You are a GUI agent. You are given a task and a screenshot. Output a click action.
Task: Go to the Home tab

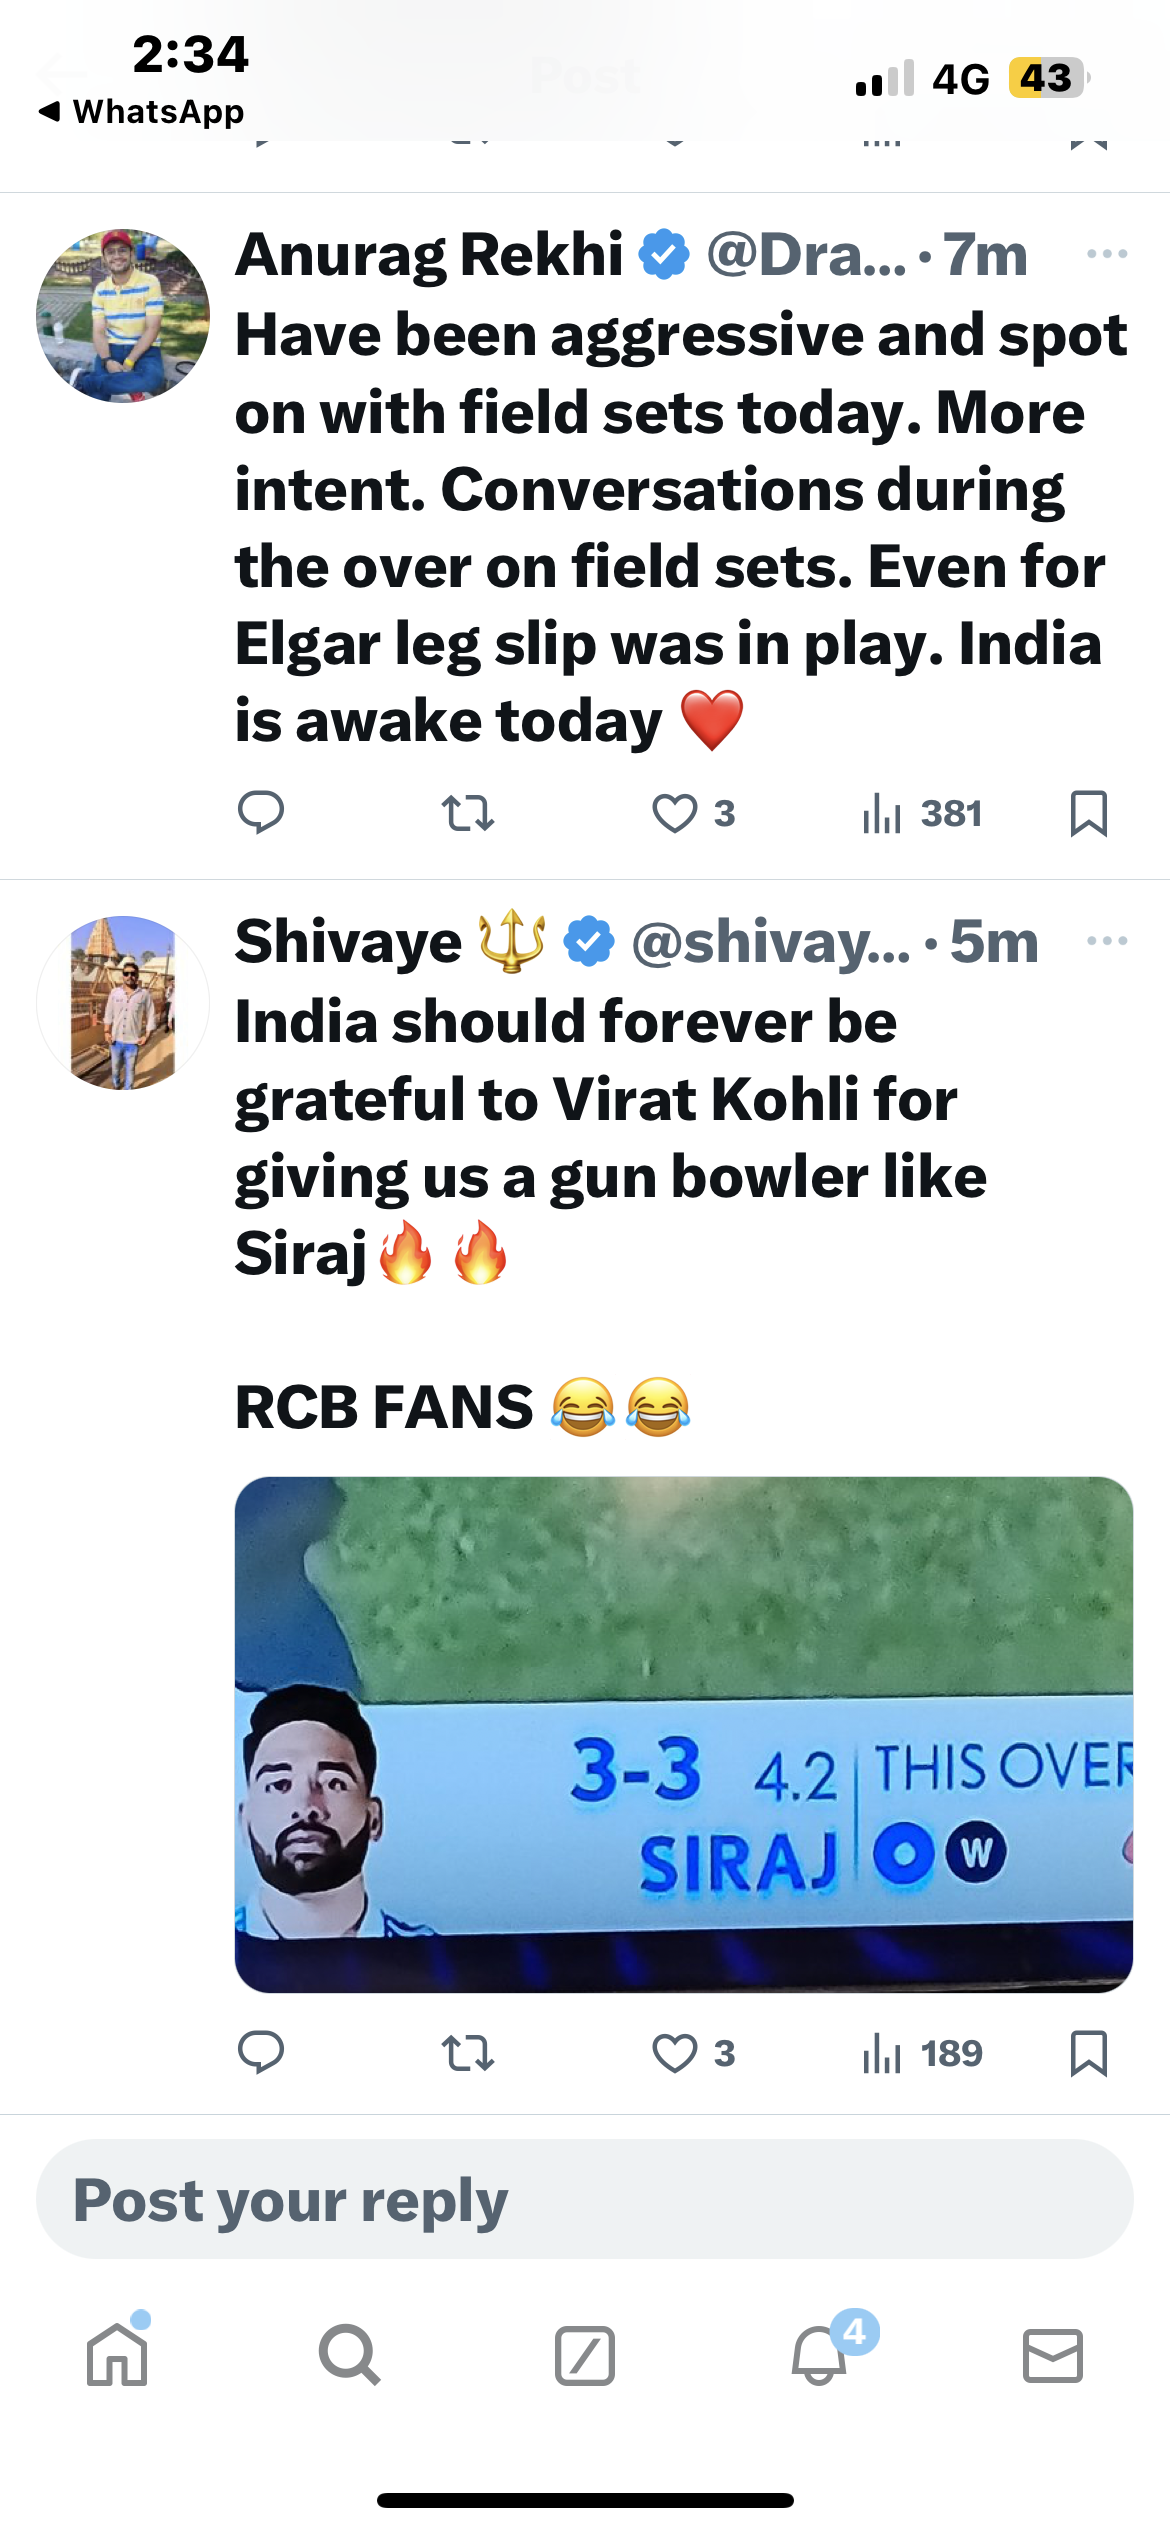[x=117, y=2355]
